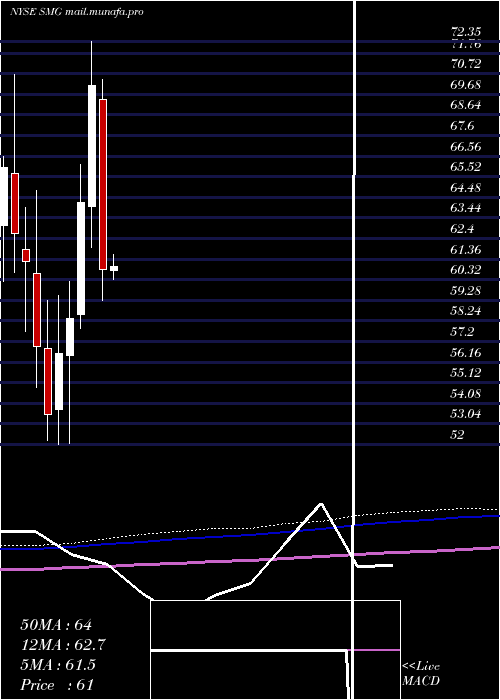Select the 67.6 price axis label
The height and width of the screenshot is (700, 500).
[x=462, y=125]
